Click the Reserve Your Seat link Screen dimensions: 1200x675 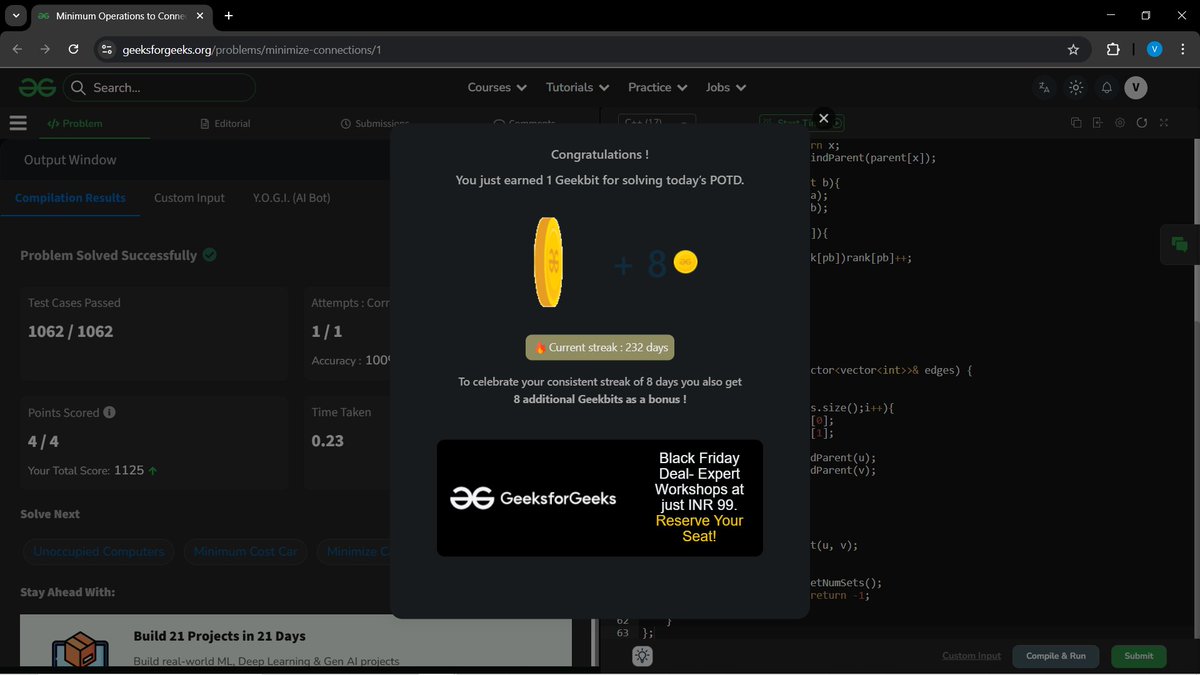[x=699, y=528]
